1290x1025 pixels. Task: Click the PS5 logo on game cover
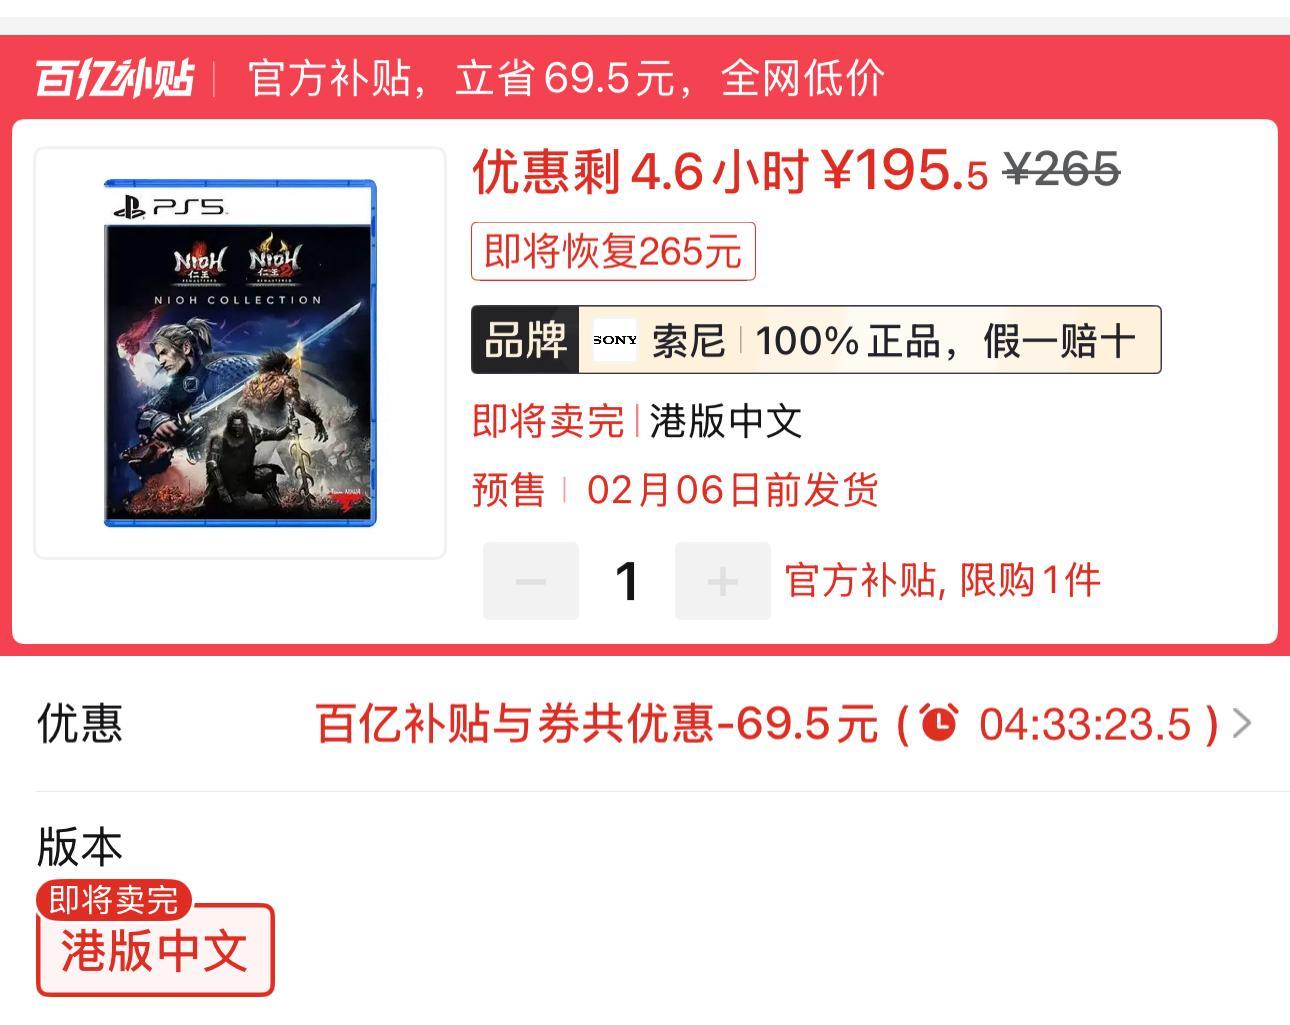169,208
